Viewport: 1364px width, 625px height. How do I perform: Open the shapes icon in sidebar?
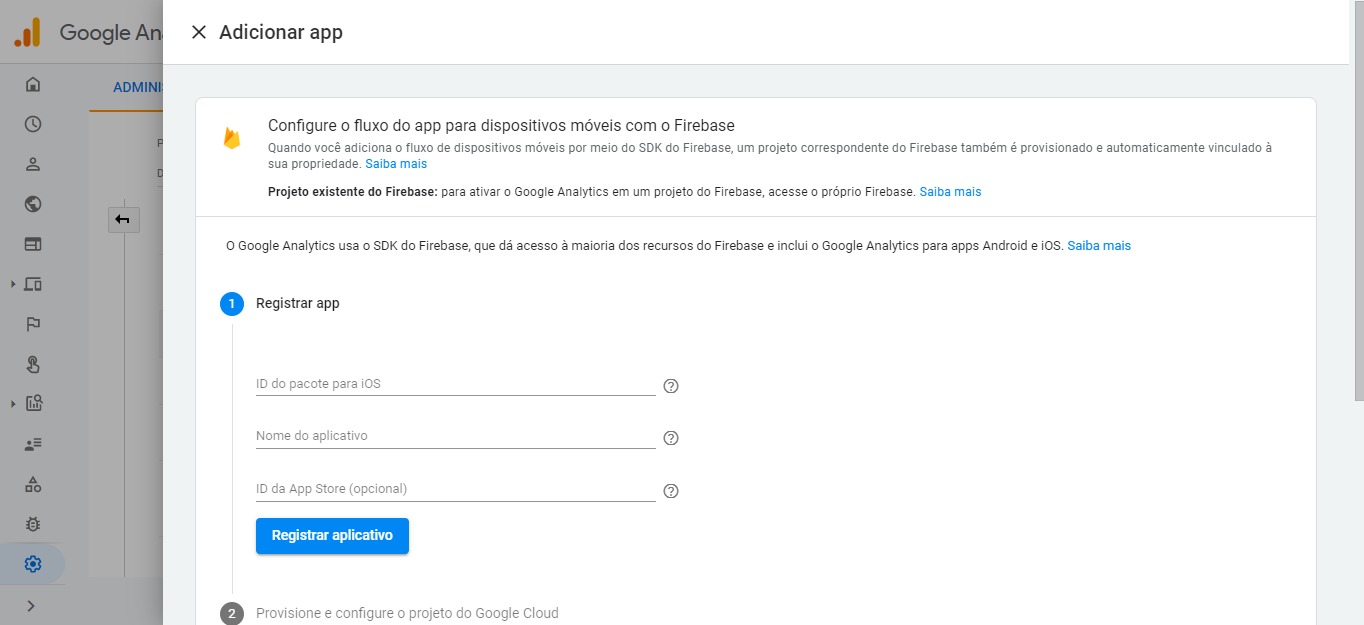pyautogui.click(x=33, y=484)
